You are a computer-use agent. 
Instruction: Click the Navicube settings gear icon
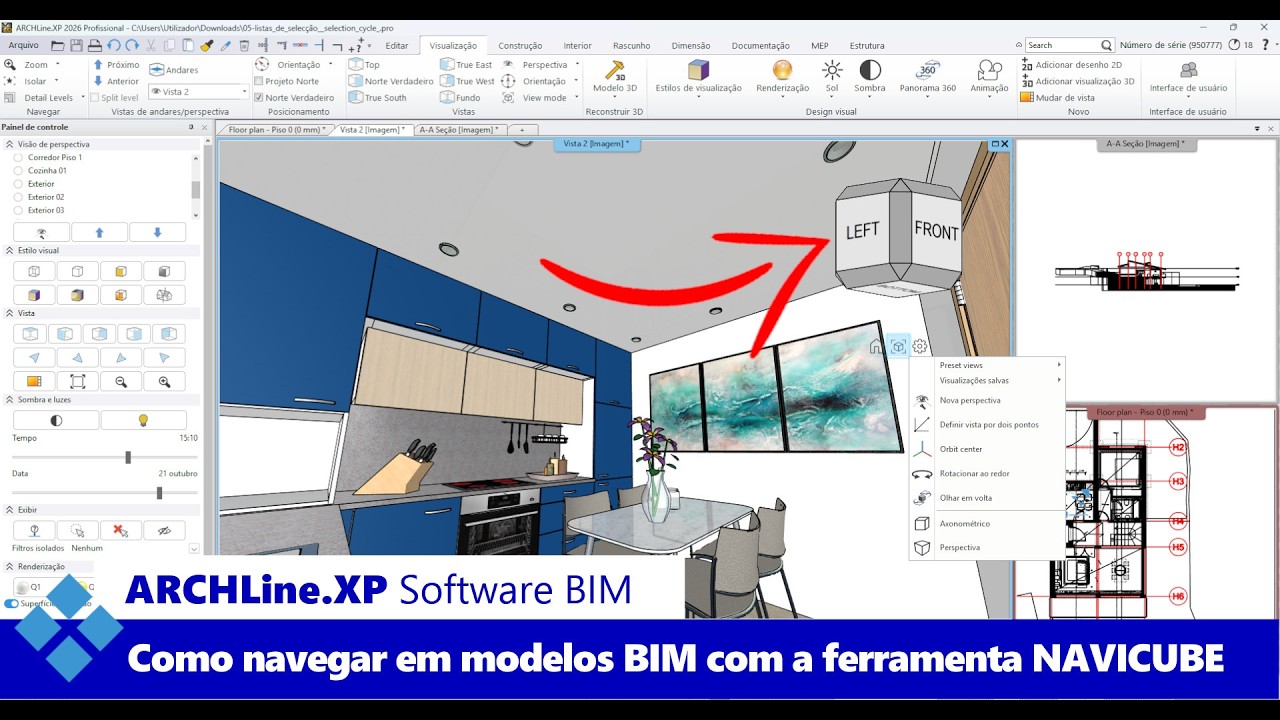920,347
